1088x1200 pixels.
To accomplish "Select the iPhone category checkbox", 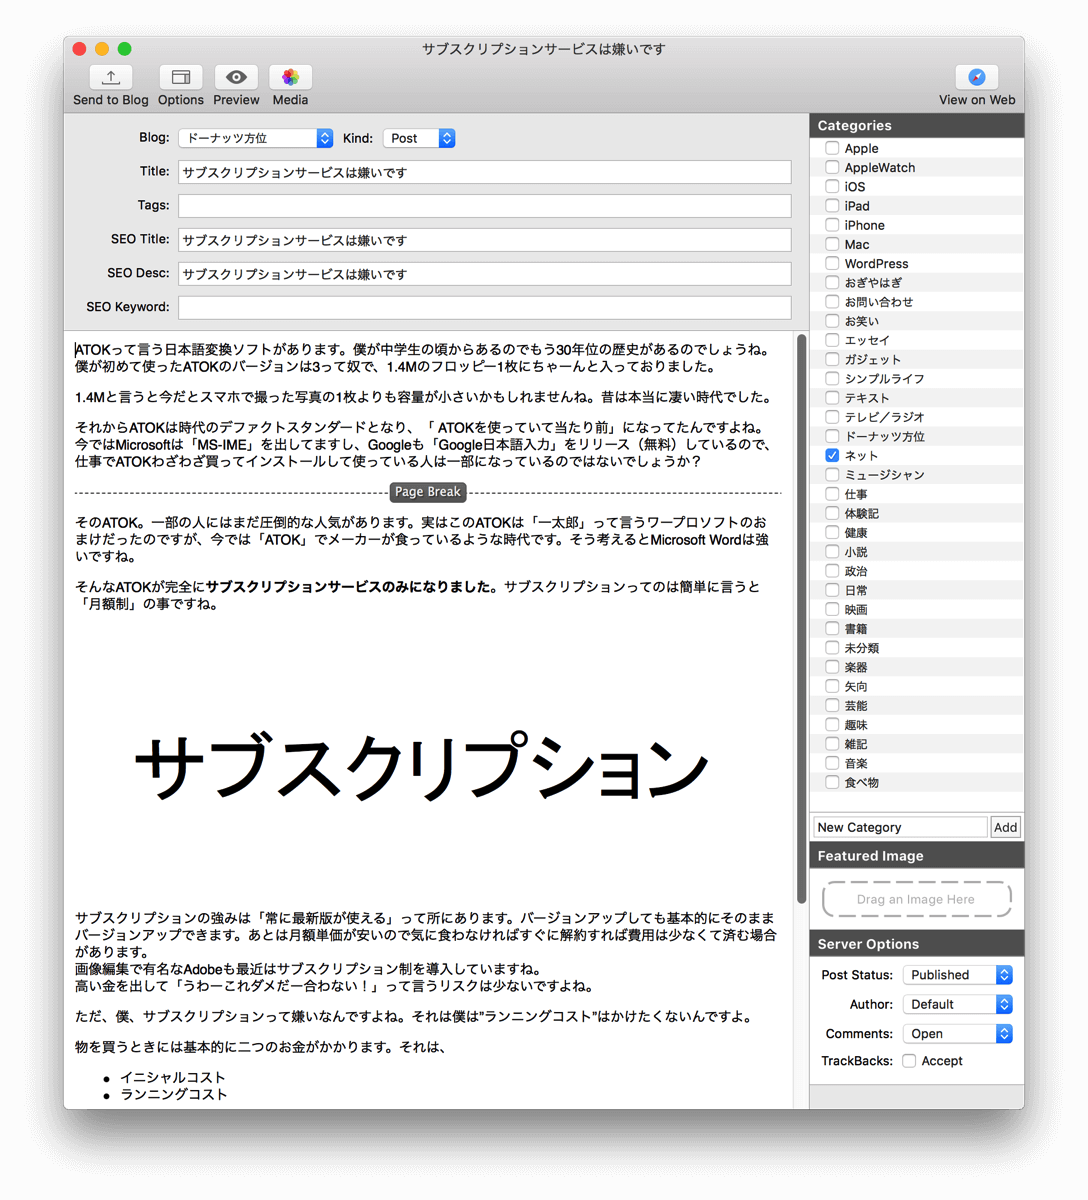I will coord(832,225).
